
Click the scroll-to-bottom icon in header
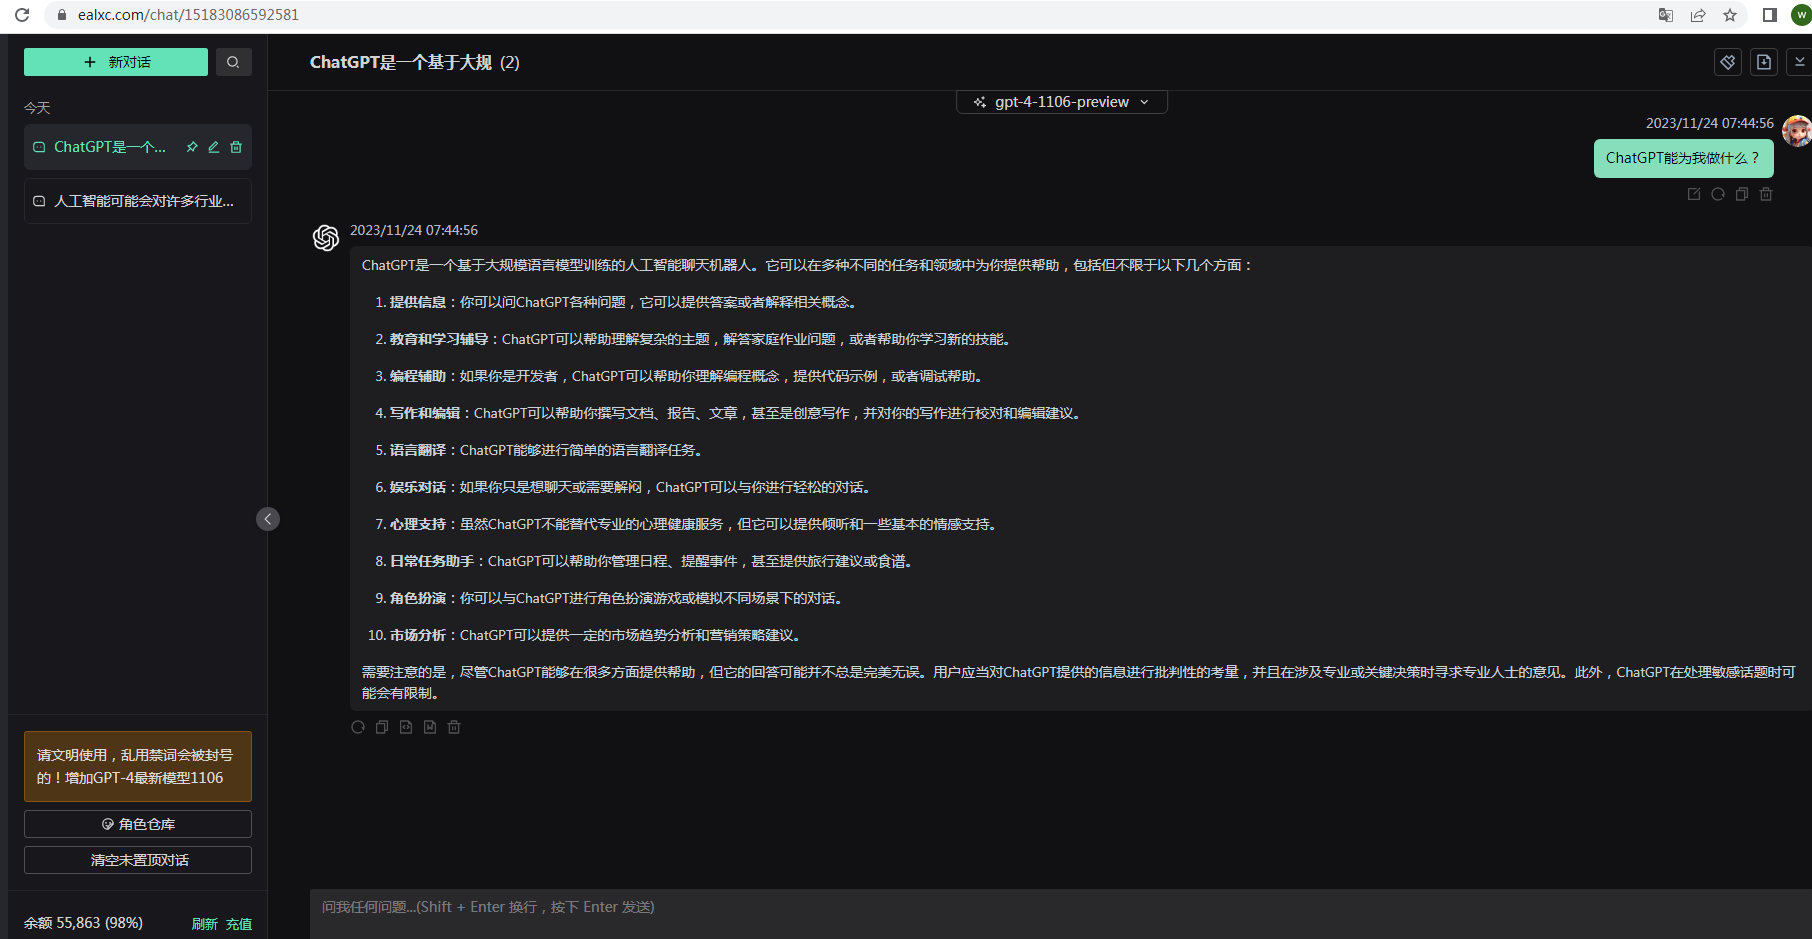coord(1799,62)
